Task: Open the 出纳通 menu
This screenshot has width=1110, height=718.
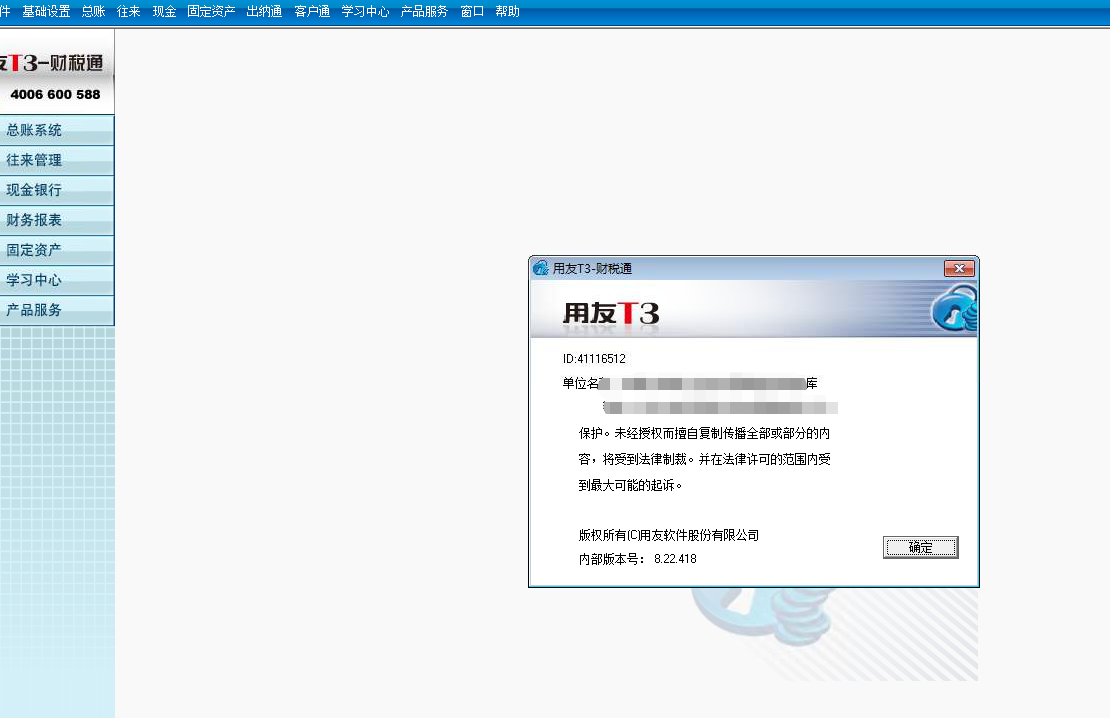Action: (x=264, y=11)
